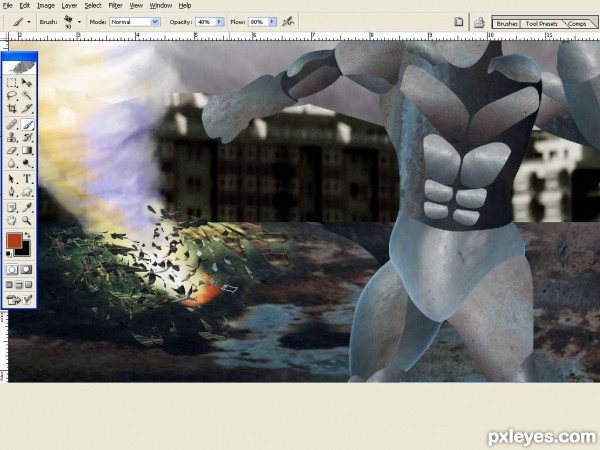Select the Healing Brush tool
Viewport: 600px width, 450px height.
pos(12,124)
